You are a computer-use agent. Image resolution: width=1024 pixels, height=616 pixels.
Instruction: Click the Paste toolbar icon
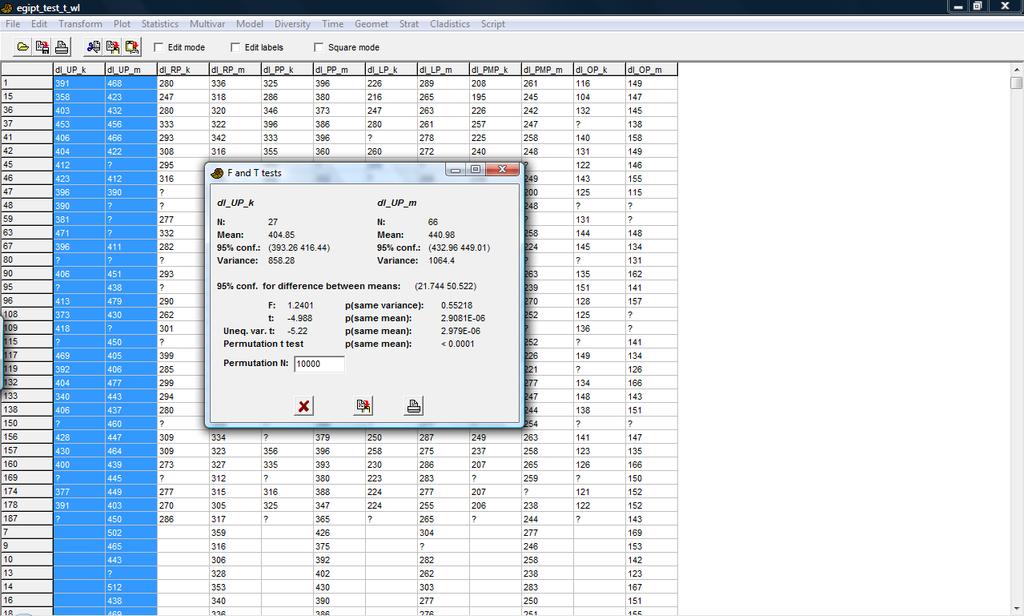[132, 47]
